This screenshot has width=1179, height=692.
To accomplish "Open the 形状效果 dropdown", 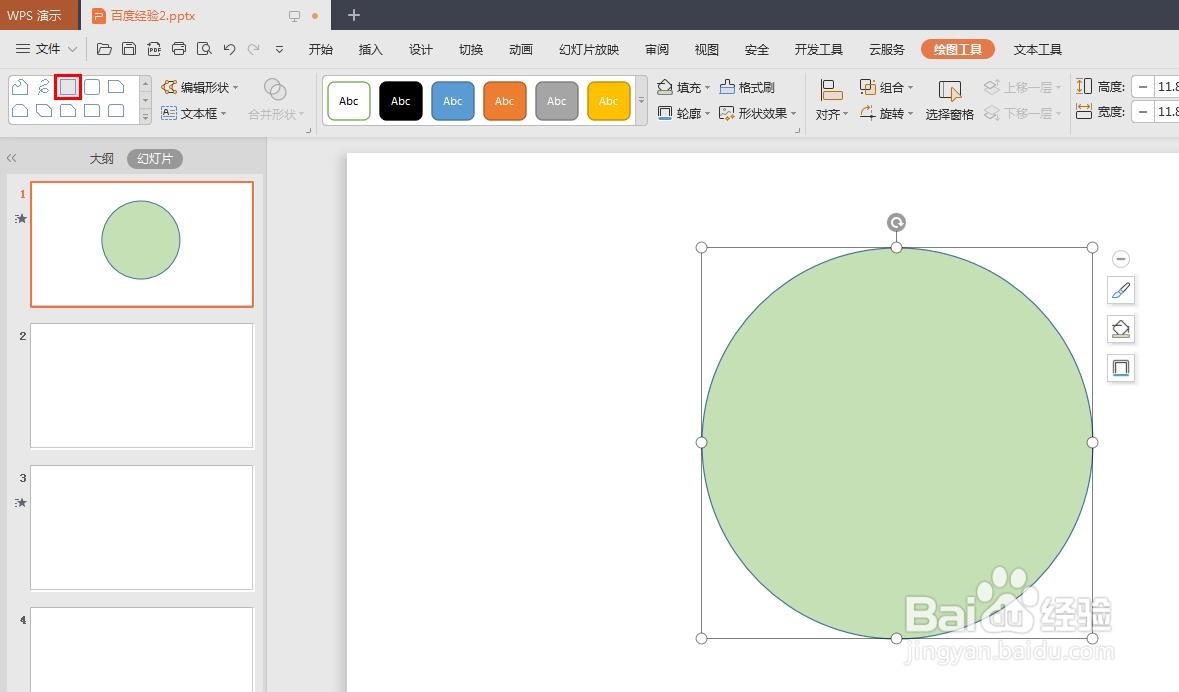I will pos(757,114).
